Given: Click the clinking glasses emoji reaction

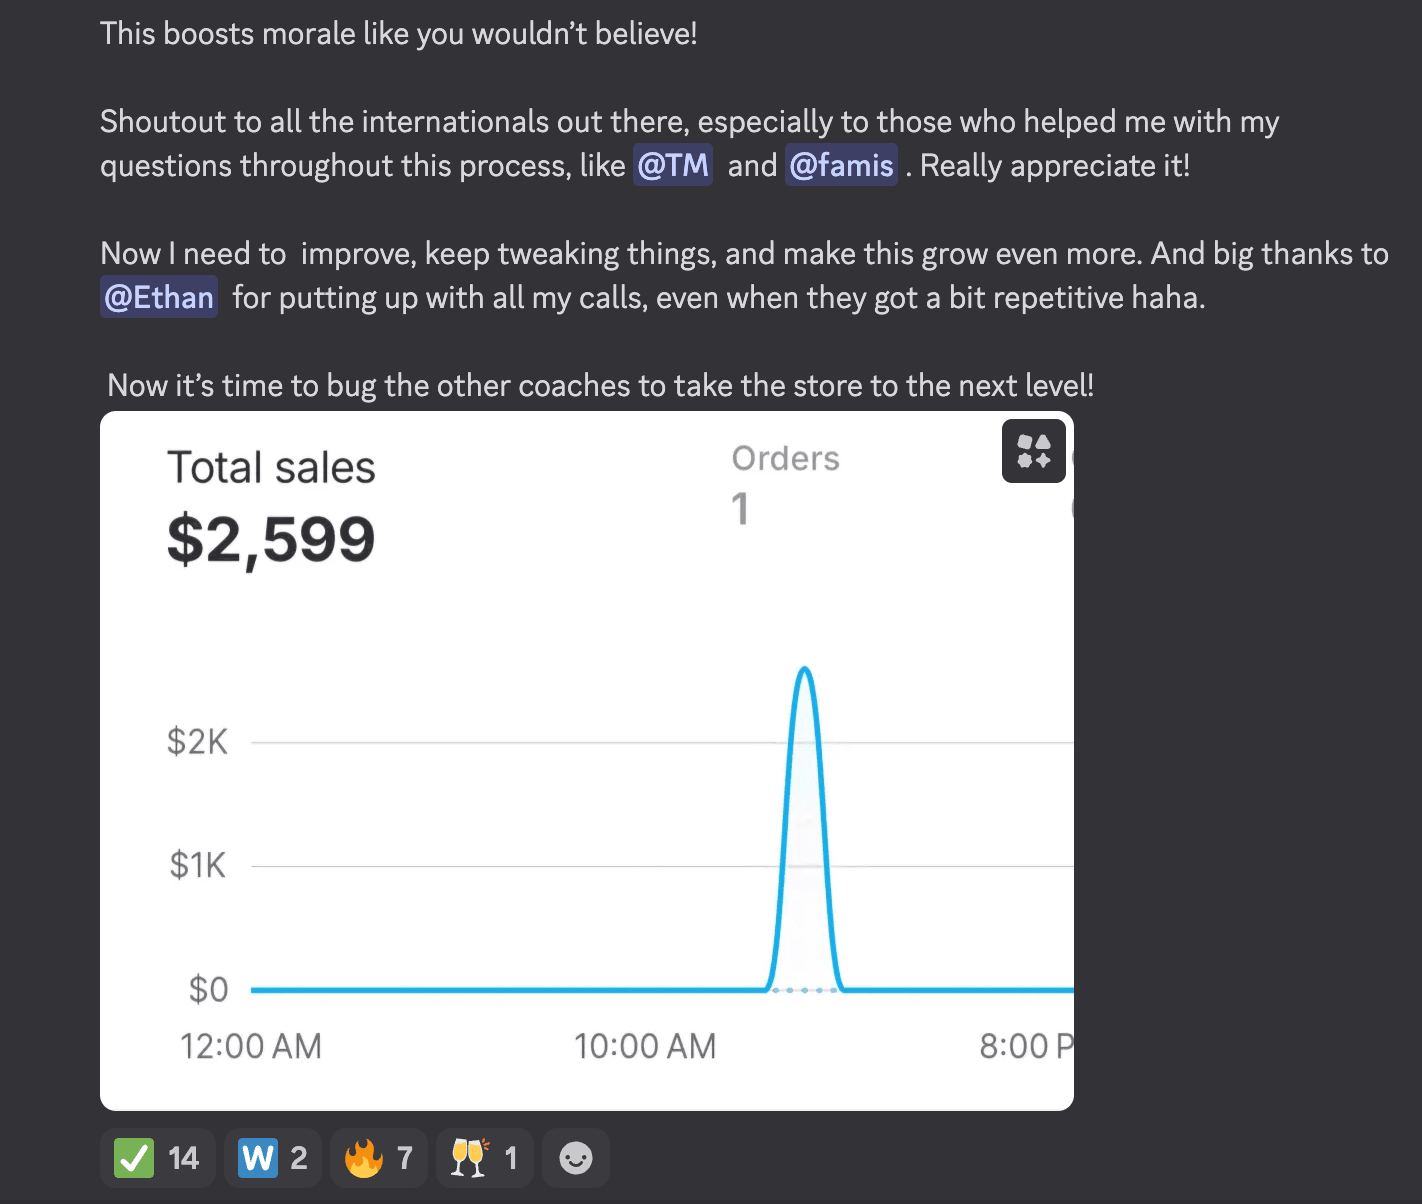Looking at the screenshot, I should pos(484,1158).
